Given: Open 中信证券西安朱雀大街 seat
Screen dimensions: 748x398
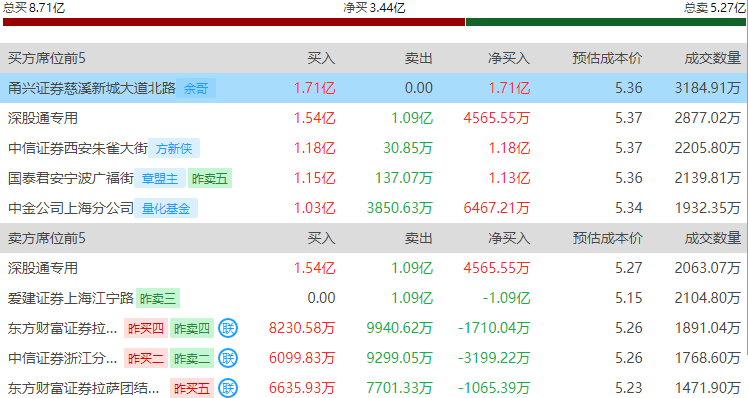Looking at the screenshot, I should 78,148.
